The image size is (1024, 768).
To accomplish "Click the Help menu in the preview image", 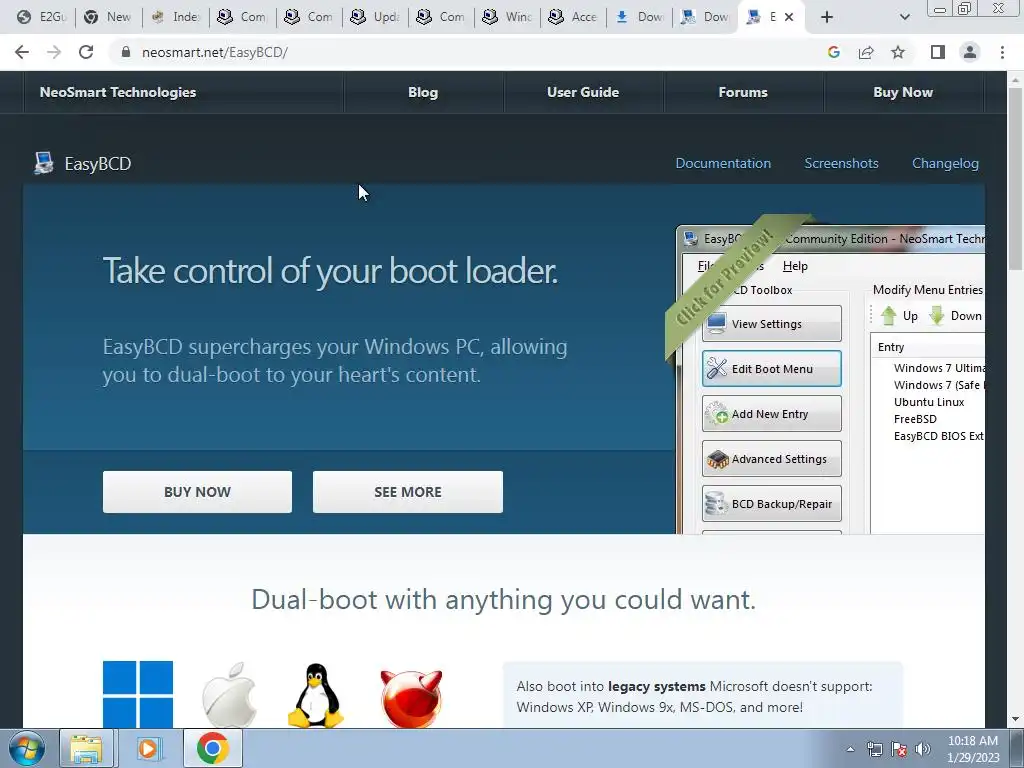I will tap(795, 266).
